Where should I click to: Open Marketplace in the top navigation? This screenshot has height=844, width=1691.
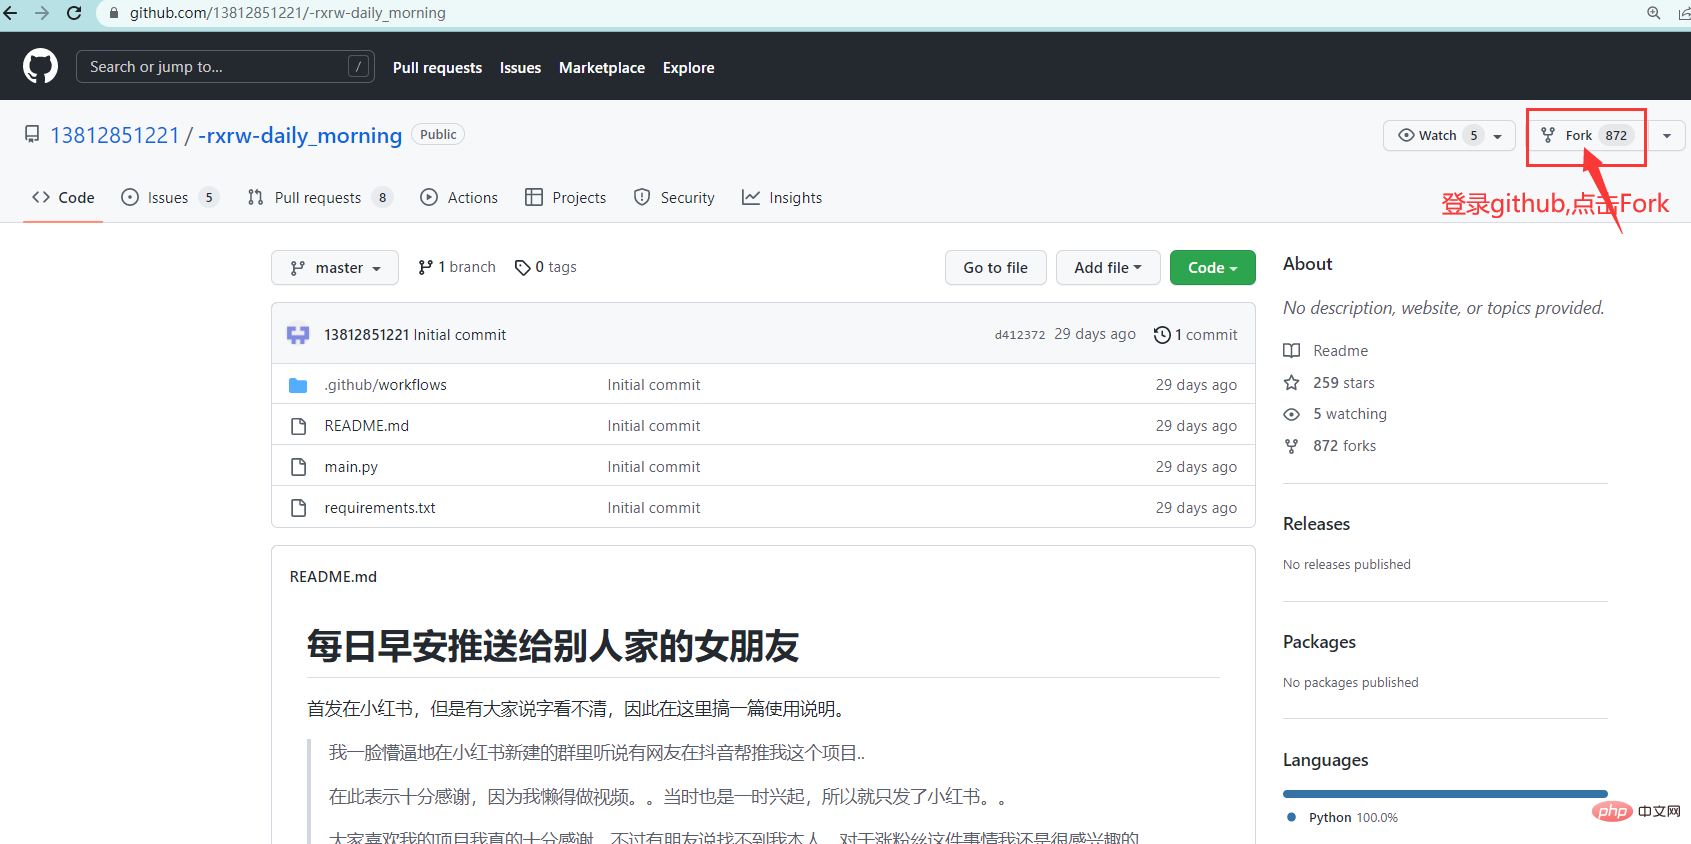point(602,68)
